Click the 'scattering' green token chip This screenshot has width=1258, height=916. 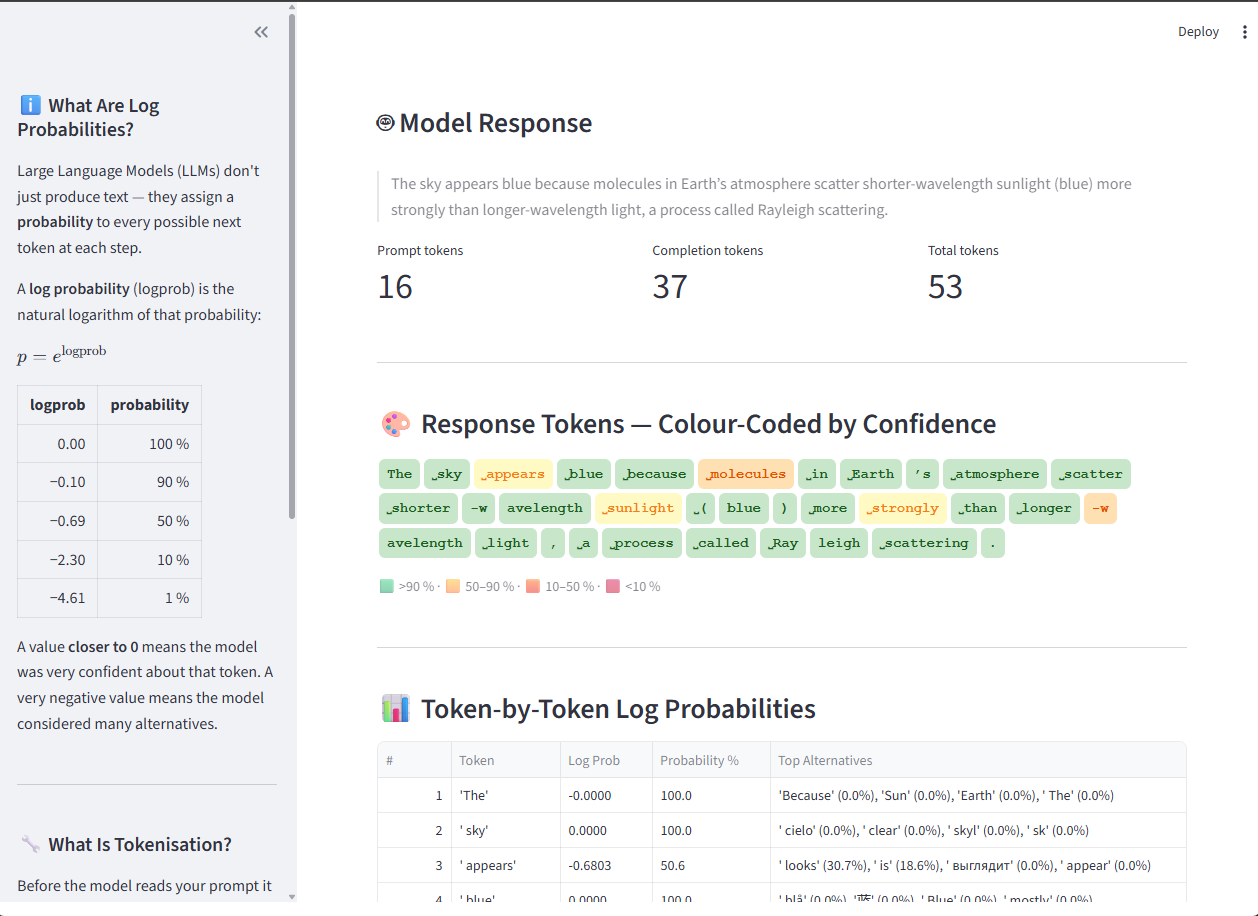click(x=923, y=543)
